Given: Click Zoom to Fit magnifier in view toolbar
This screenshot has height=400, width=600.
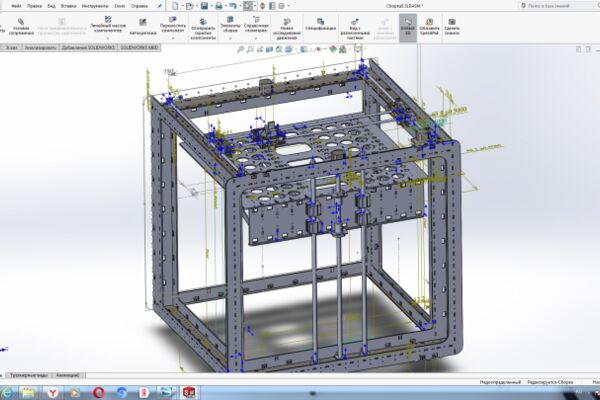Looking at the screenshot, I should (240, 49).
